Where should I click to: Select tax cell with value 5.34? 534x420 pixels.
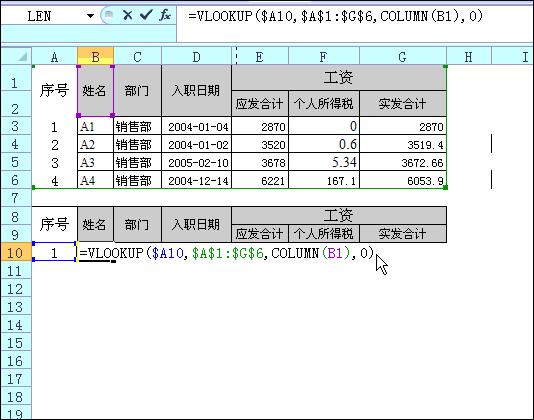click(x=324, y=162)
